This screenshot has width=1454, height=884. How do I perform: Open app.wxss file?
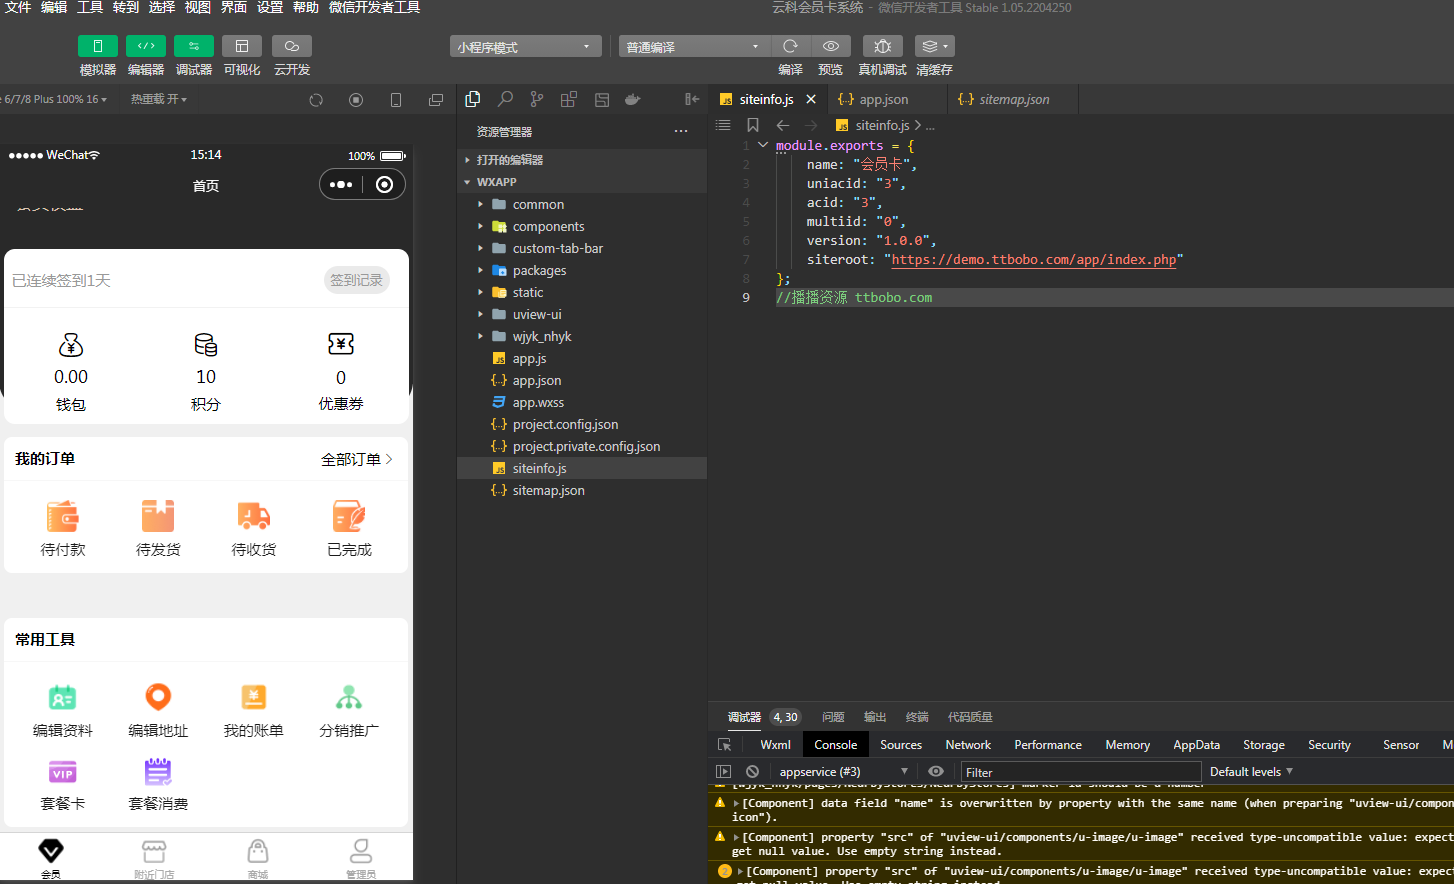(582, 402)
